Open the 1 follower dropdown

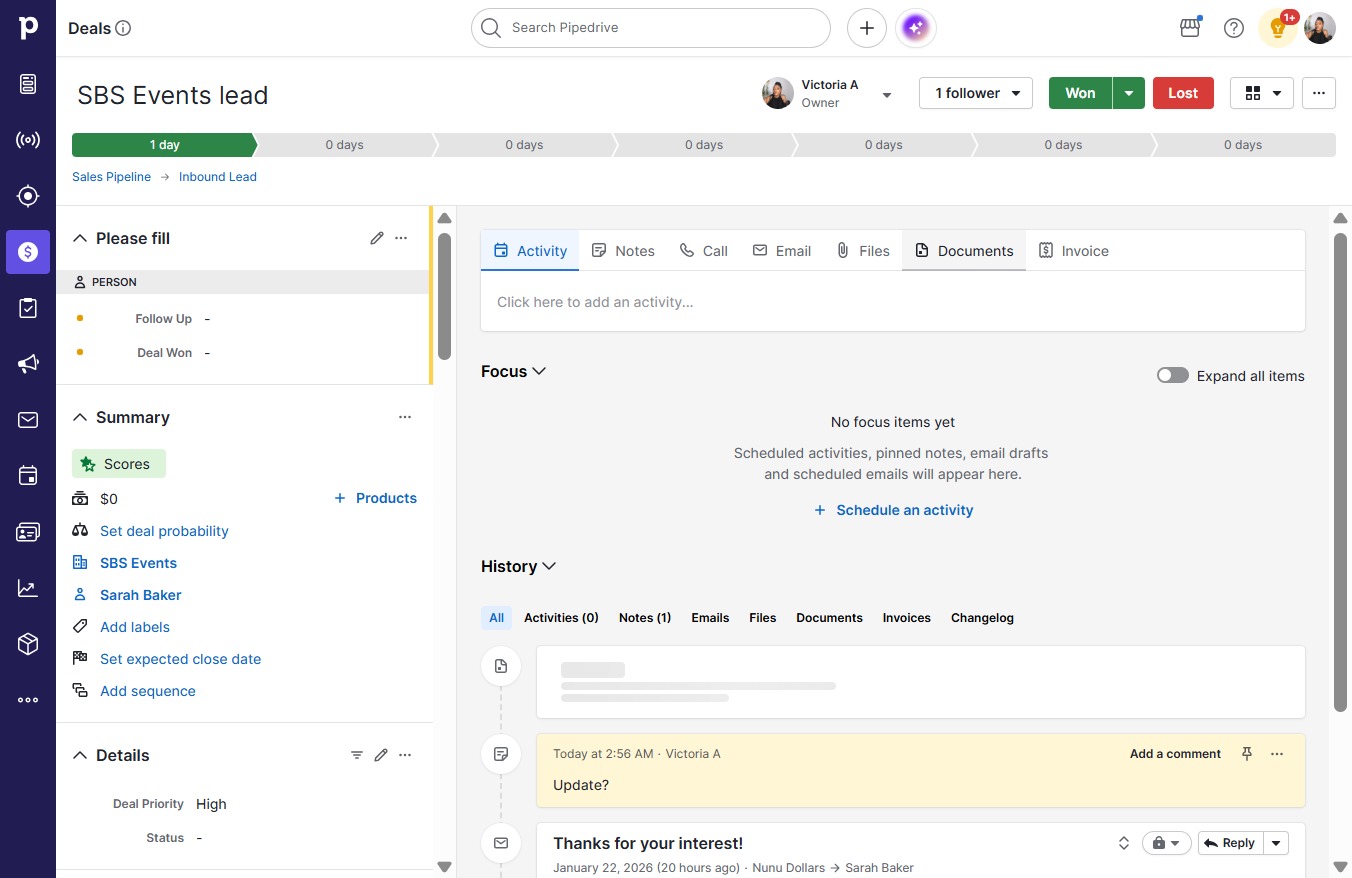(x=976, y=93)
